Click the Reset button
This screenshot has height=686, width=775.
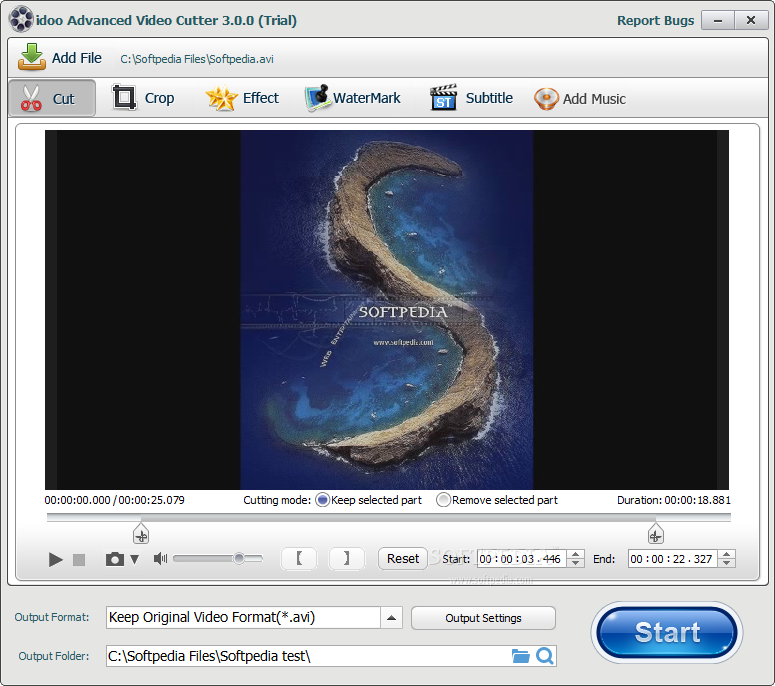click(403, 558)
